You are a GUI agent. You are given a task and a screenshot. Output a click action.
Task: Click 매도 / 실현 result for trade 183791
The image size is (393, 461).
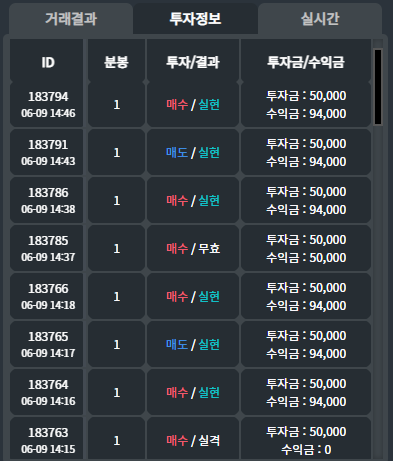(193, 153)
